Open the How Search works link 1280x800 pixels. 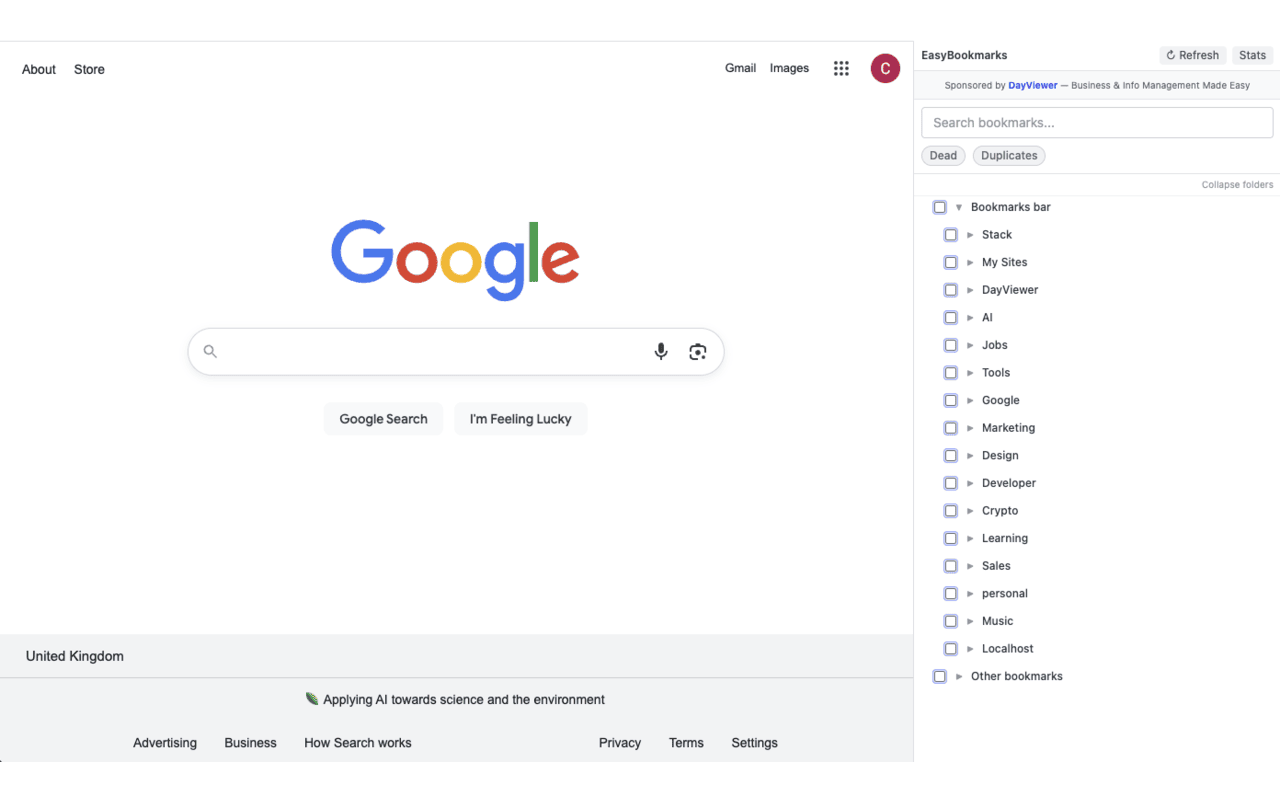[x=358, y=743]
